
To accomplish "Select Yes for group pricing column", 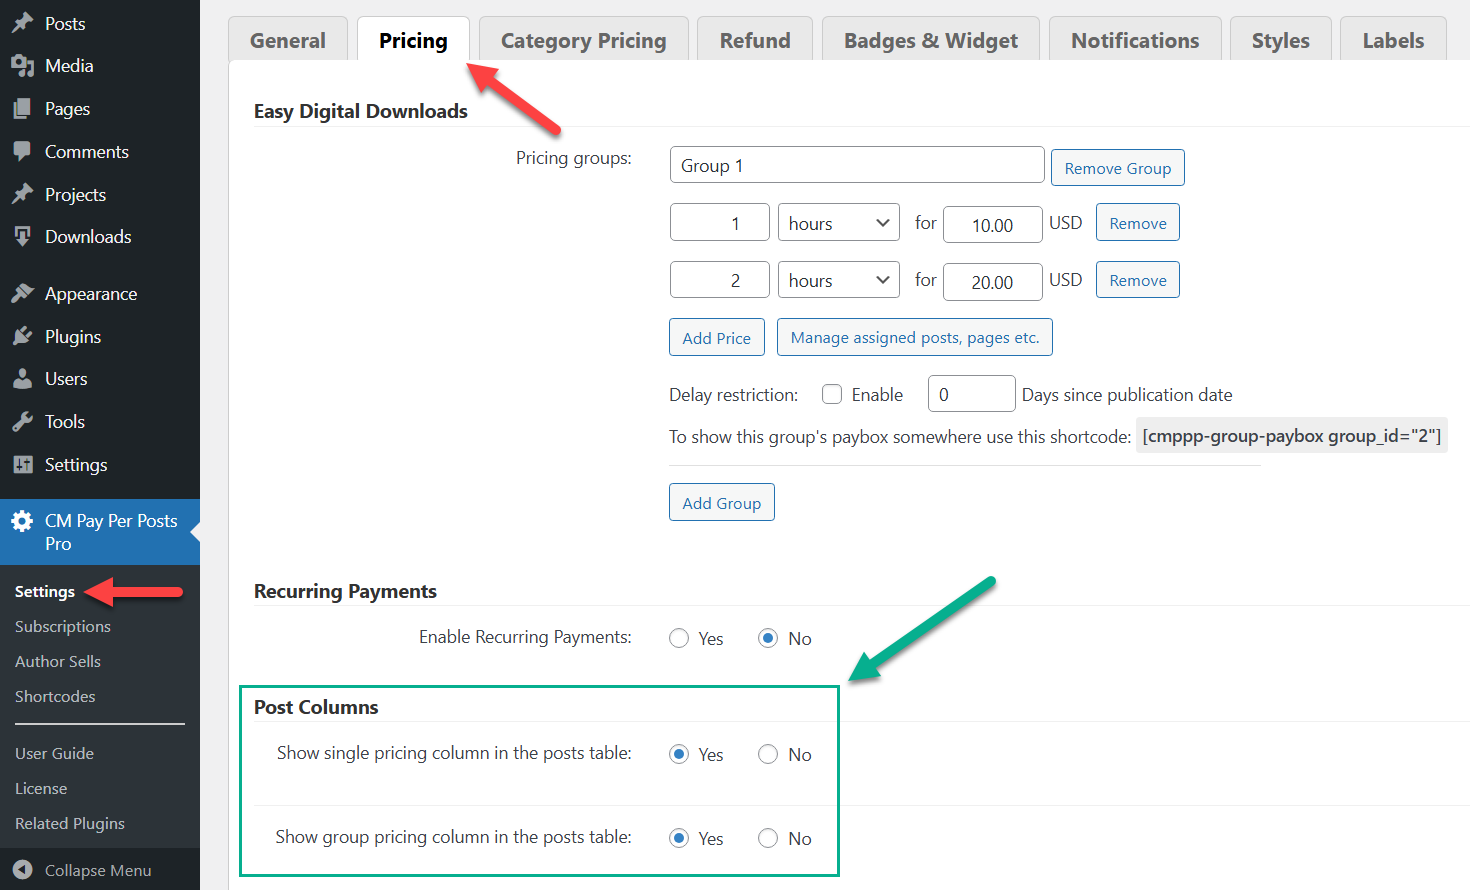I will click(x=679, y=838).
